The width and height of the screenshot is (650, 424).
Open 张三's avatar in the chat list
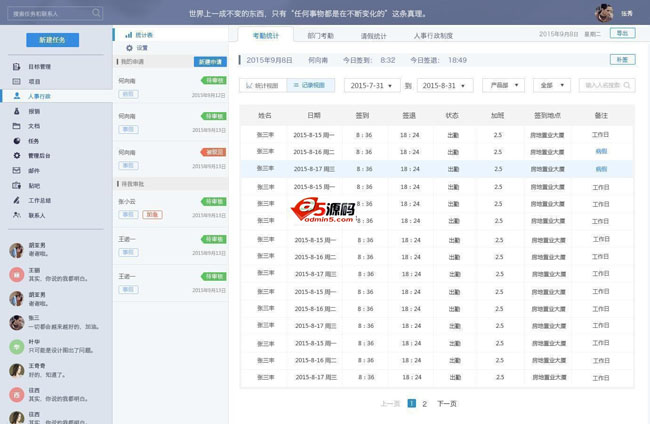17,322
